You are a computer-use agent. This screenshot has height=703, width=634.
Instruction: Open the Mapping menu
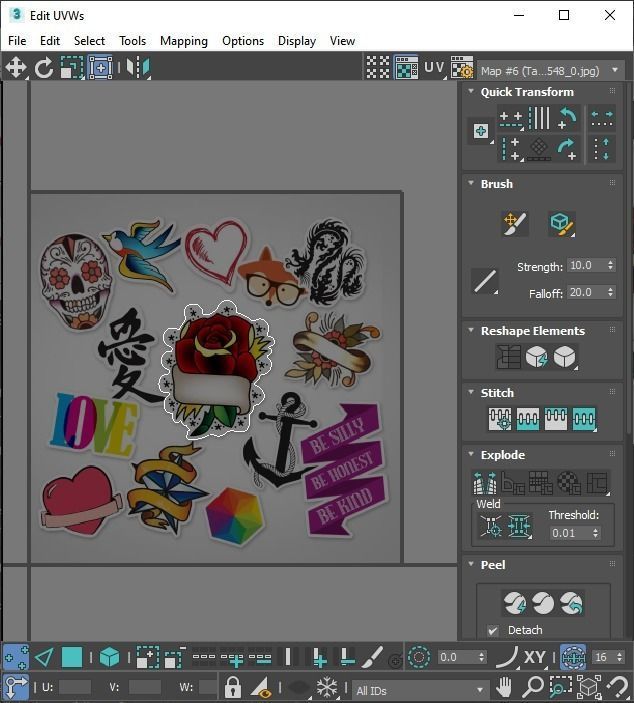[184, 41]
